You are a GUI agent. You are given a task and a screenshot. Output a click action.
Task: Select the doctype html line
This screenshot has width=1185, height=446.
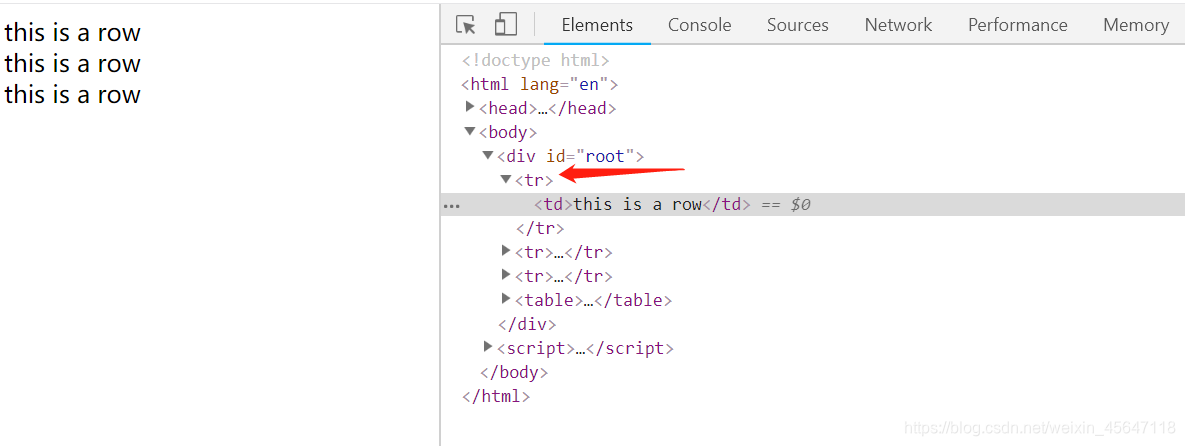(536, 60)
